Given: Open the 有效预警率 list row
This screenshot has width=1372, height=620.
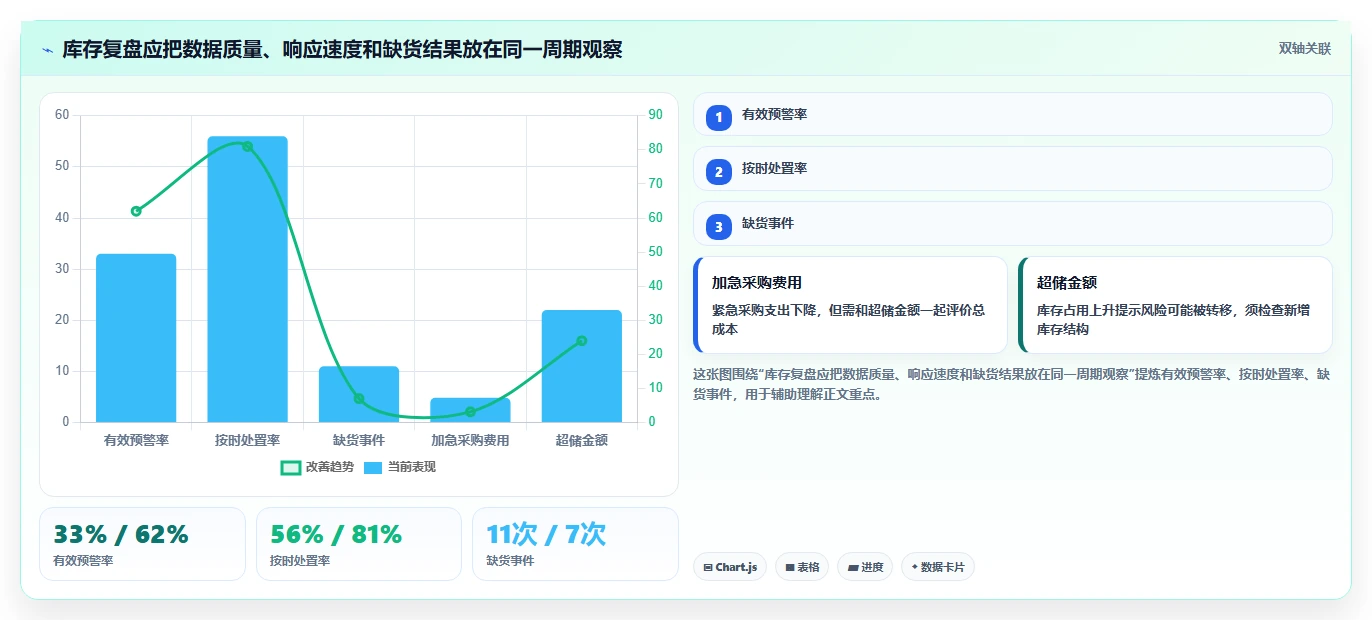Looking at the screenshot, I should (1013, 114).
